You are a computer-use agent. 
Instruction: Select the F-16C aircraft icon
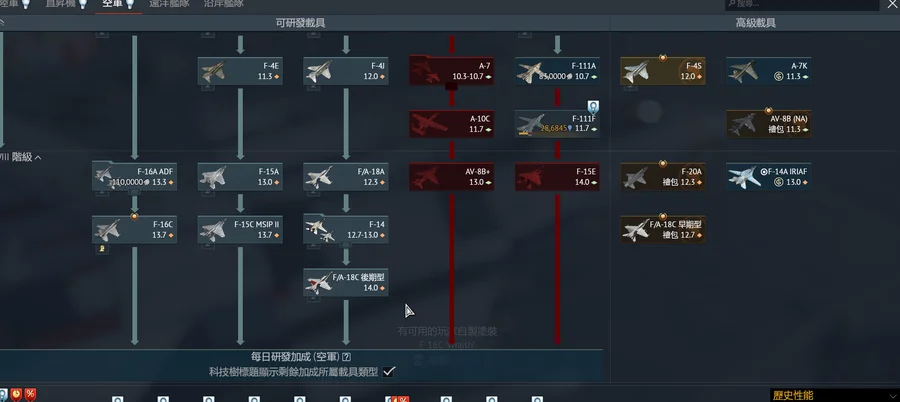[108, 230]
